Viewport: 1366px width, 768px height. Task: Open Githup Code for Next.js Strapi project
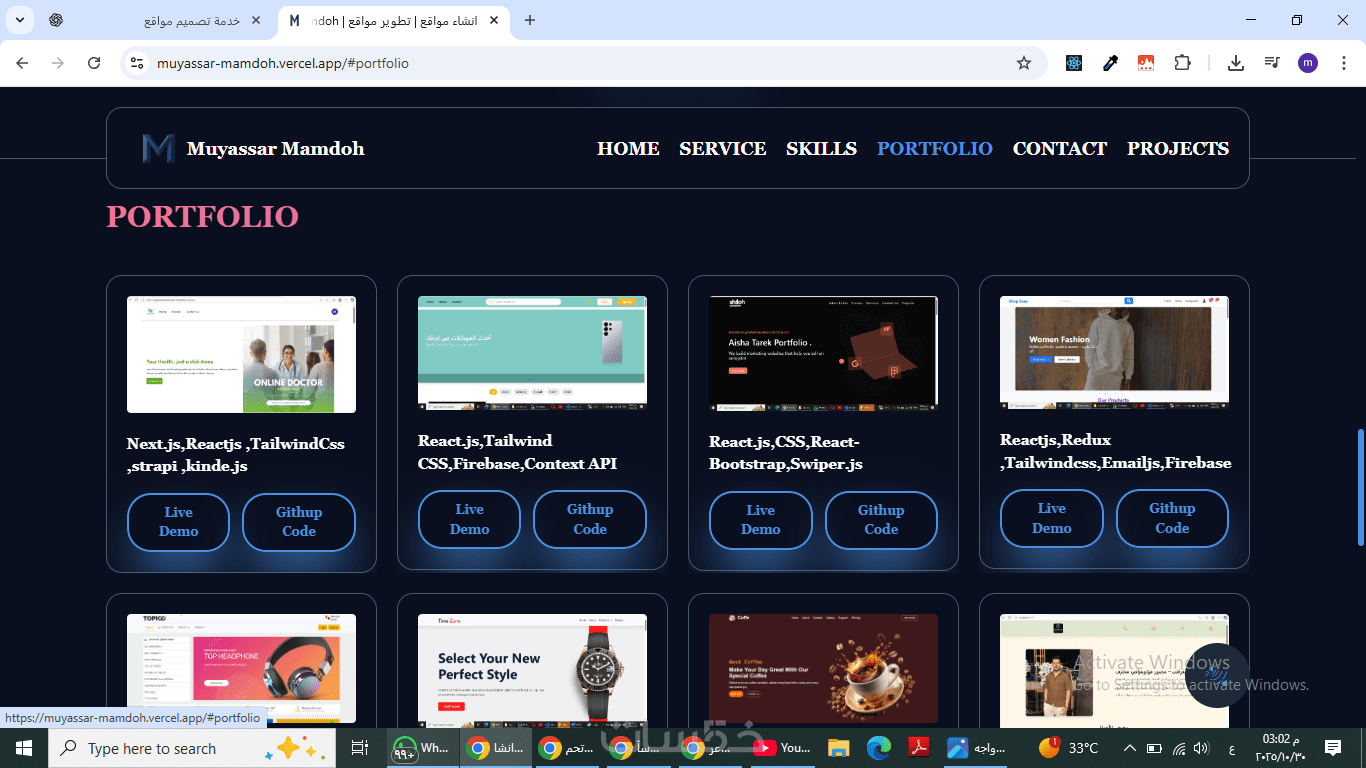pos(299,522)
